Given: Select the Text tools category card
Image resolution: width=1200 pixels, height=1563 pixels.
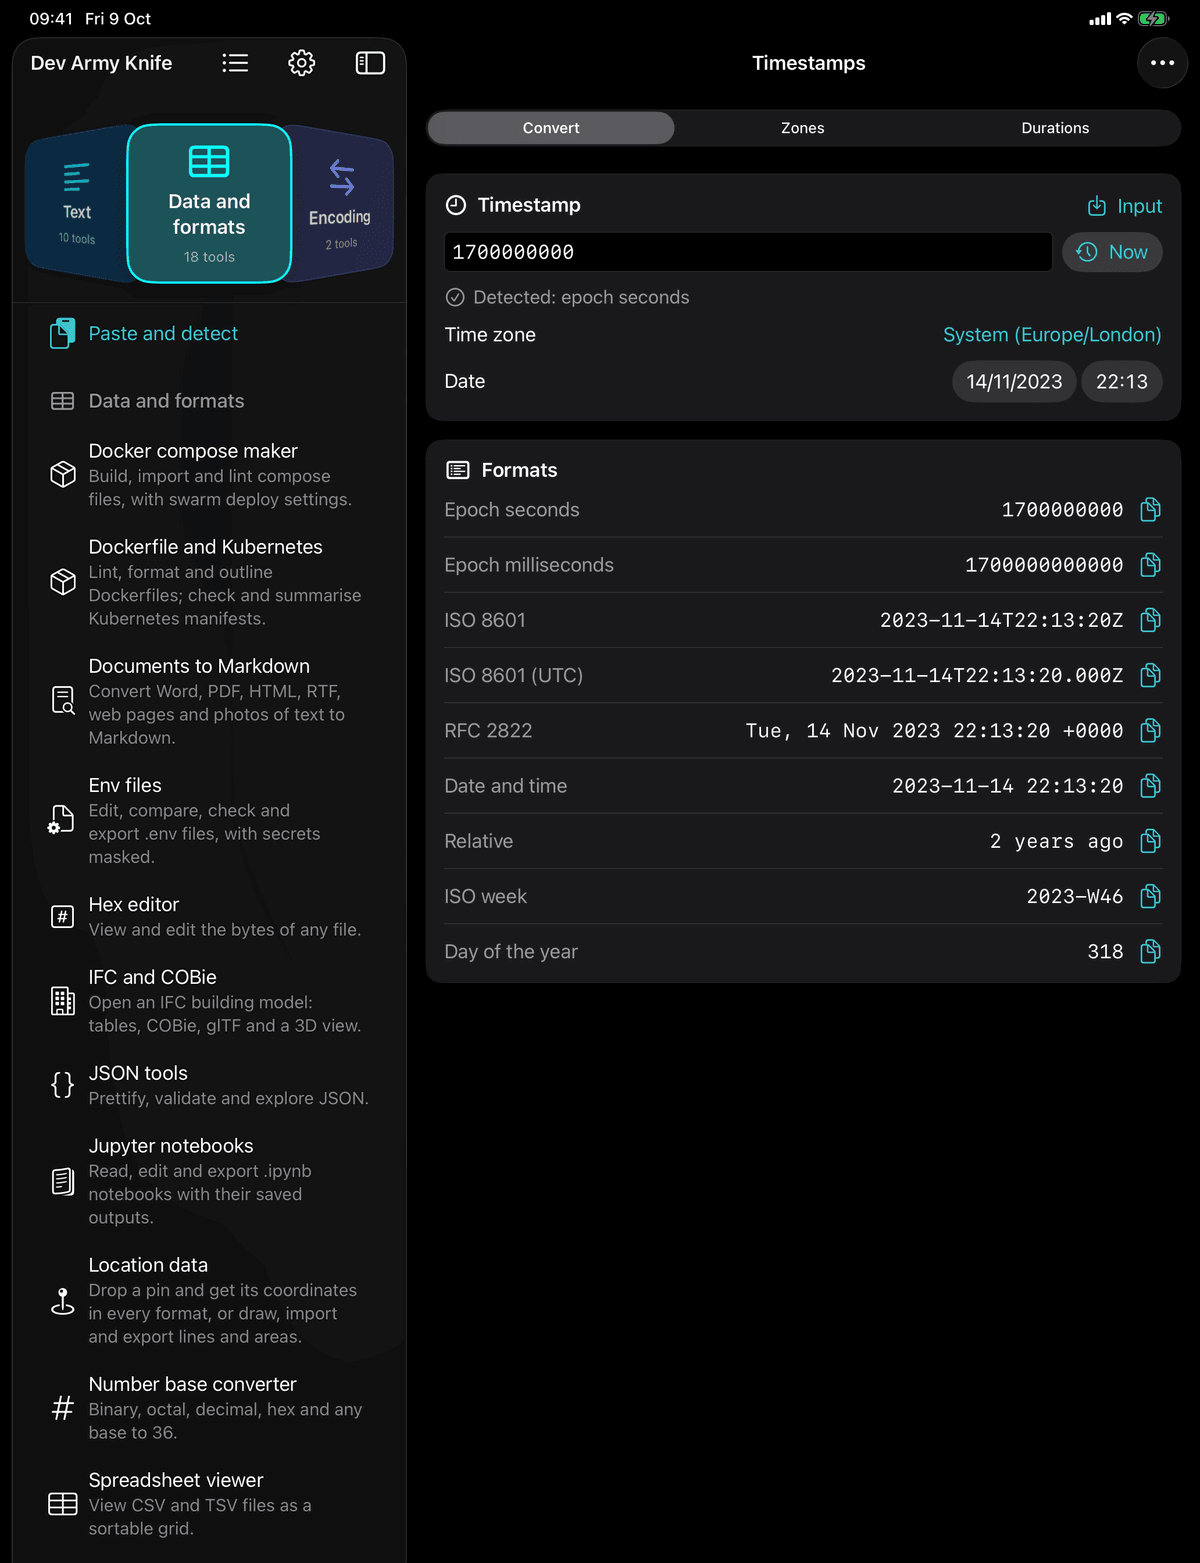Looking at the screenshot, I should coord(77,204).
